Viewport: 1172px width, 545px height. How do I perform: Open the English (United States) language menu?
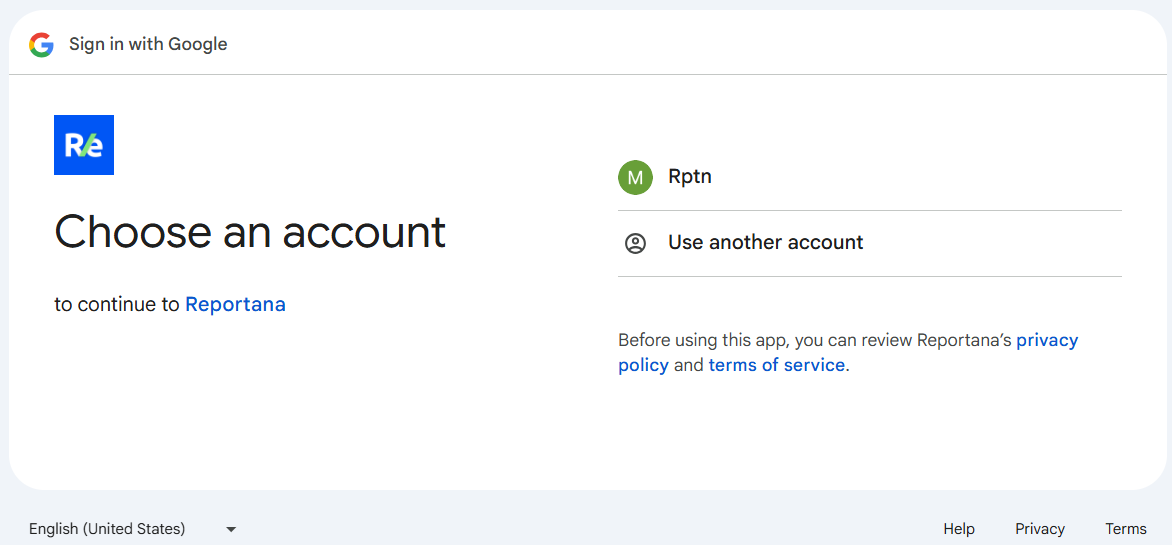click(108, 529)
